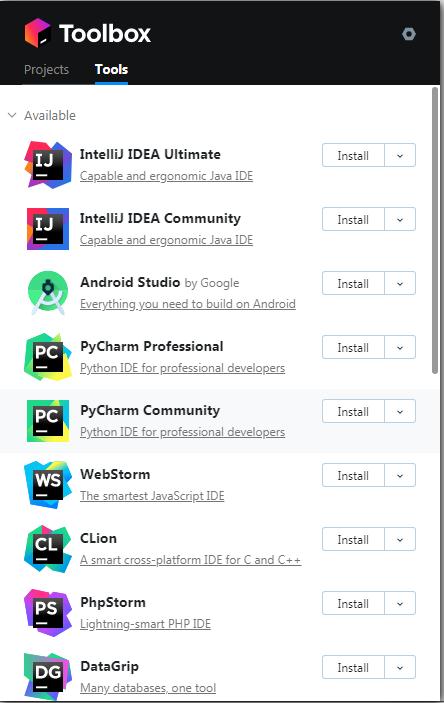The width and height of the screenshot is (444, 703).
Task: Expand dropdown arrow beside PyCharm Community Install
Action: (x=400, y=412)
